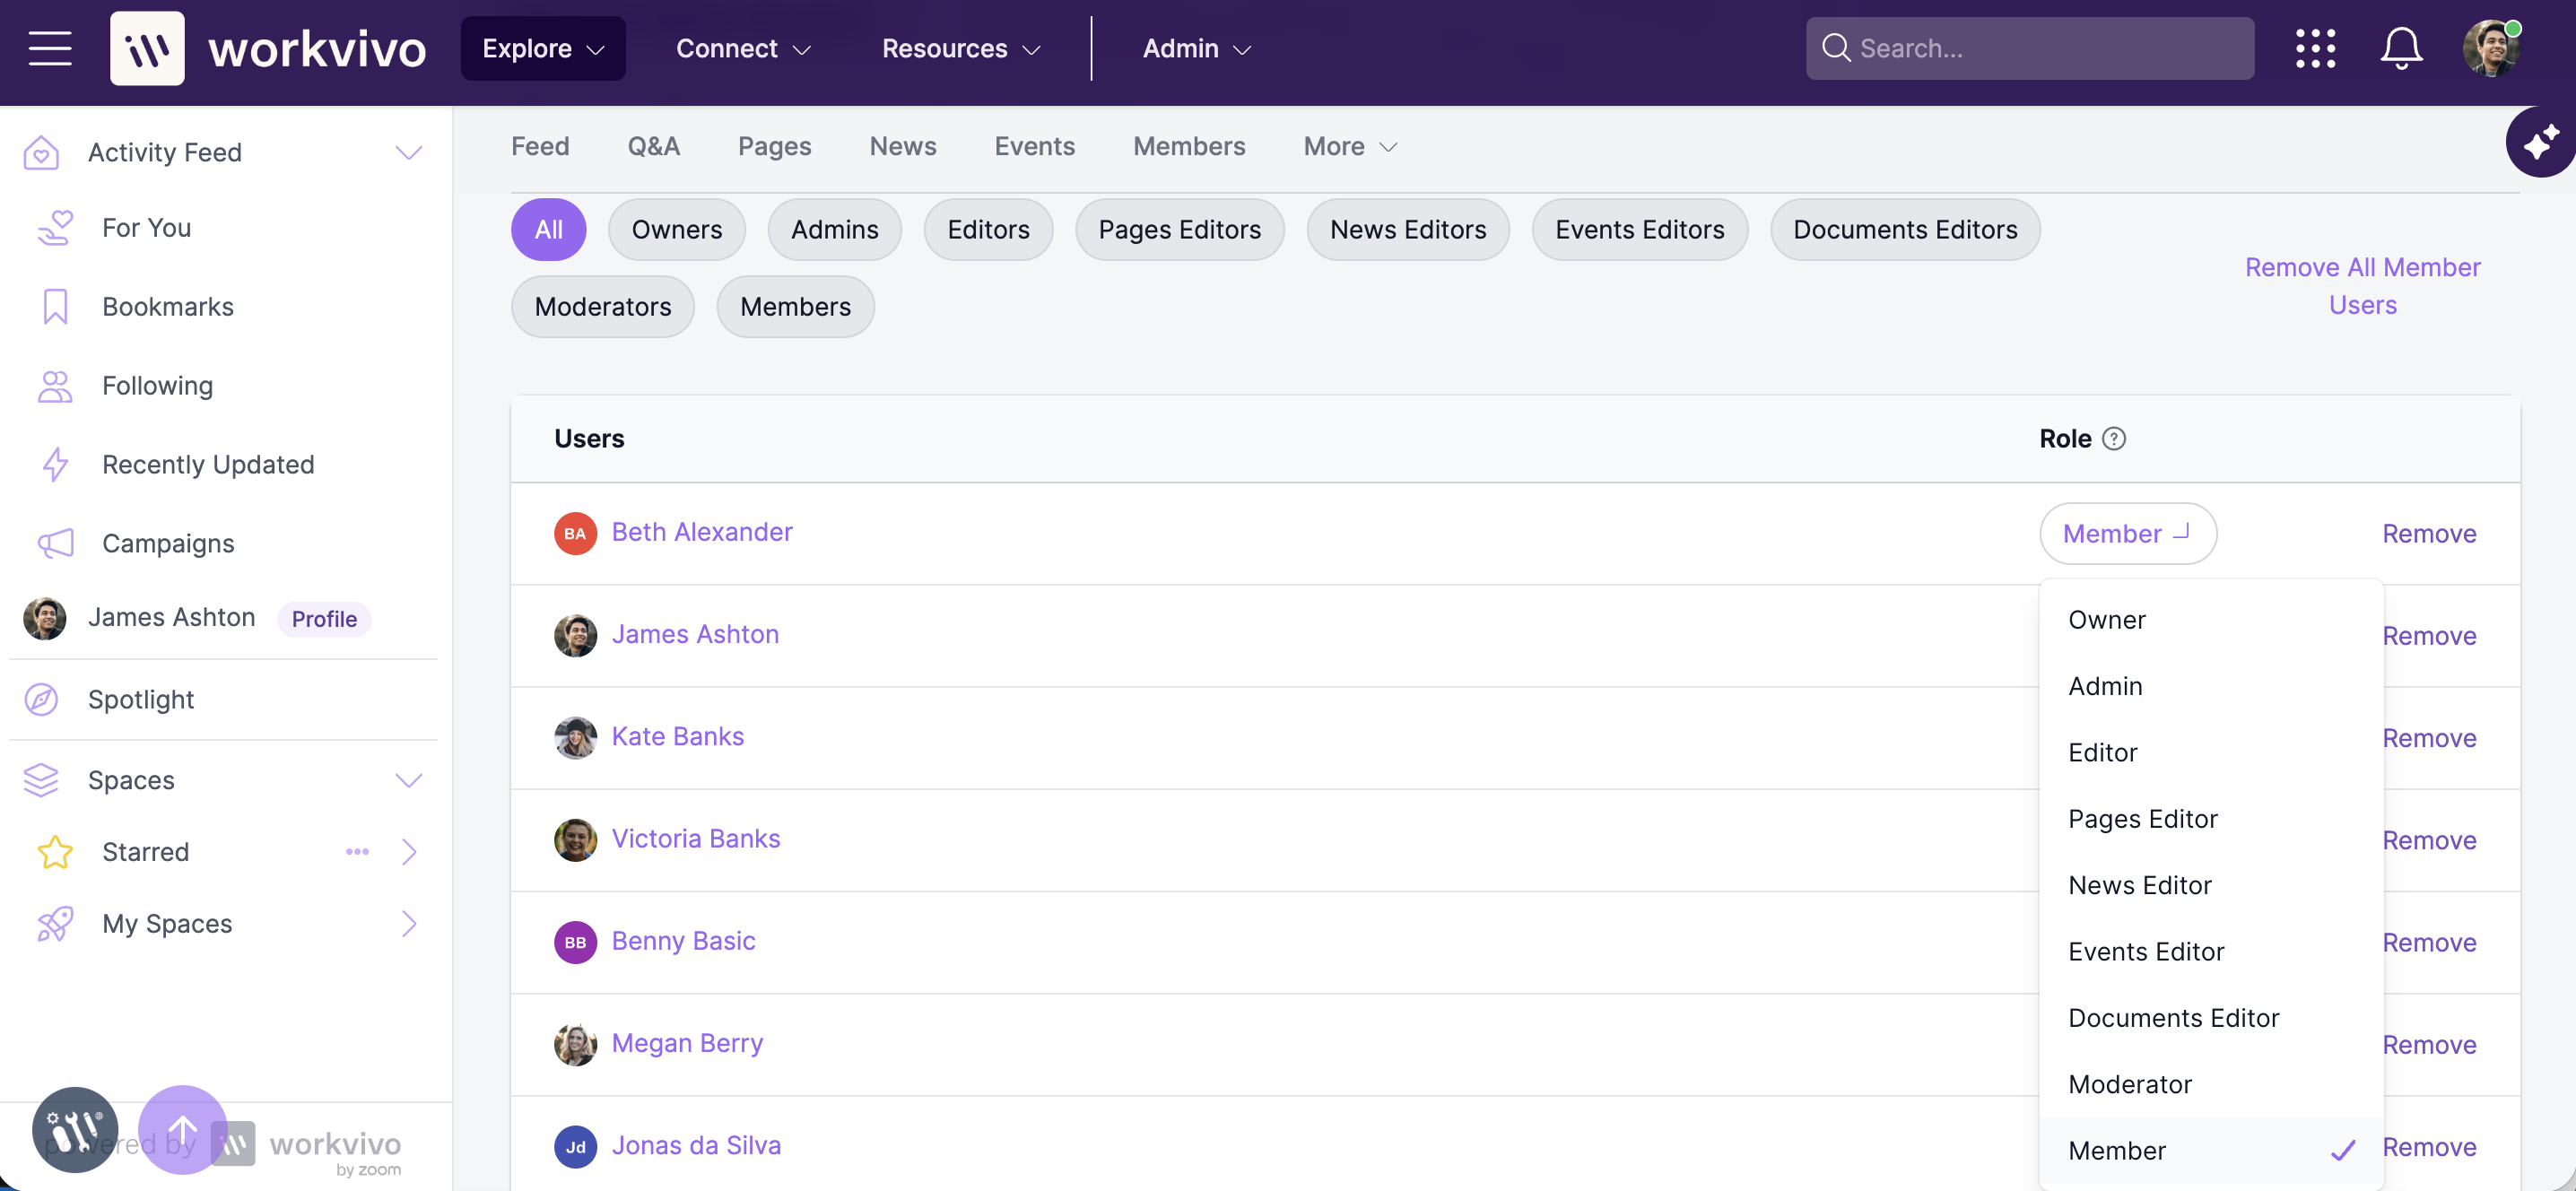Click the Starred star icon
The image size is (2576, 1191).
pyautogui.click(x=55, y=852)
